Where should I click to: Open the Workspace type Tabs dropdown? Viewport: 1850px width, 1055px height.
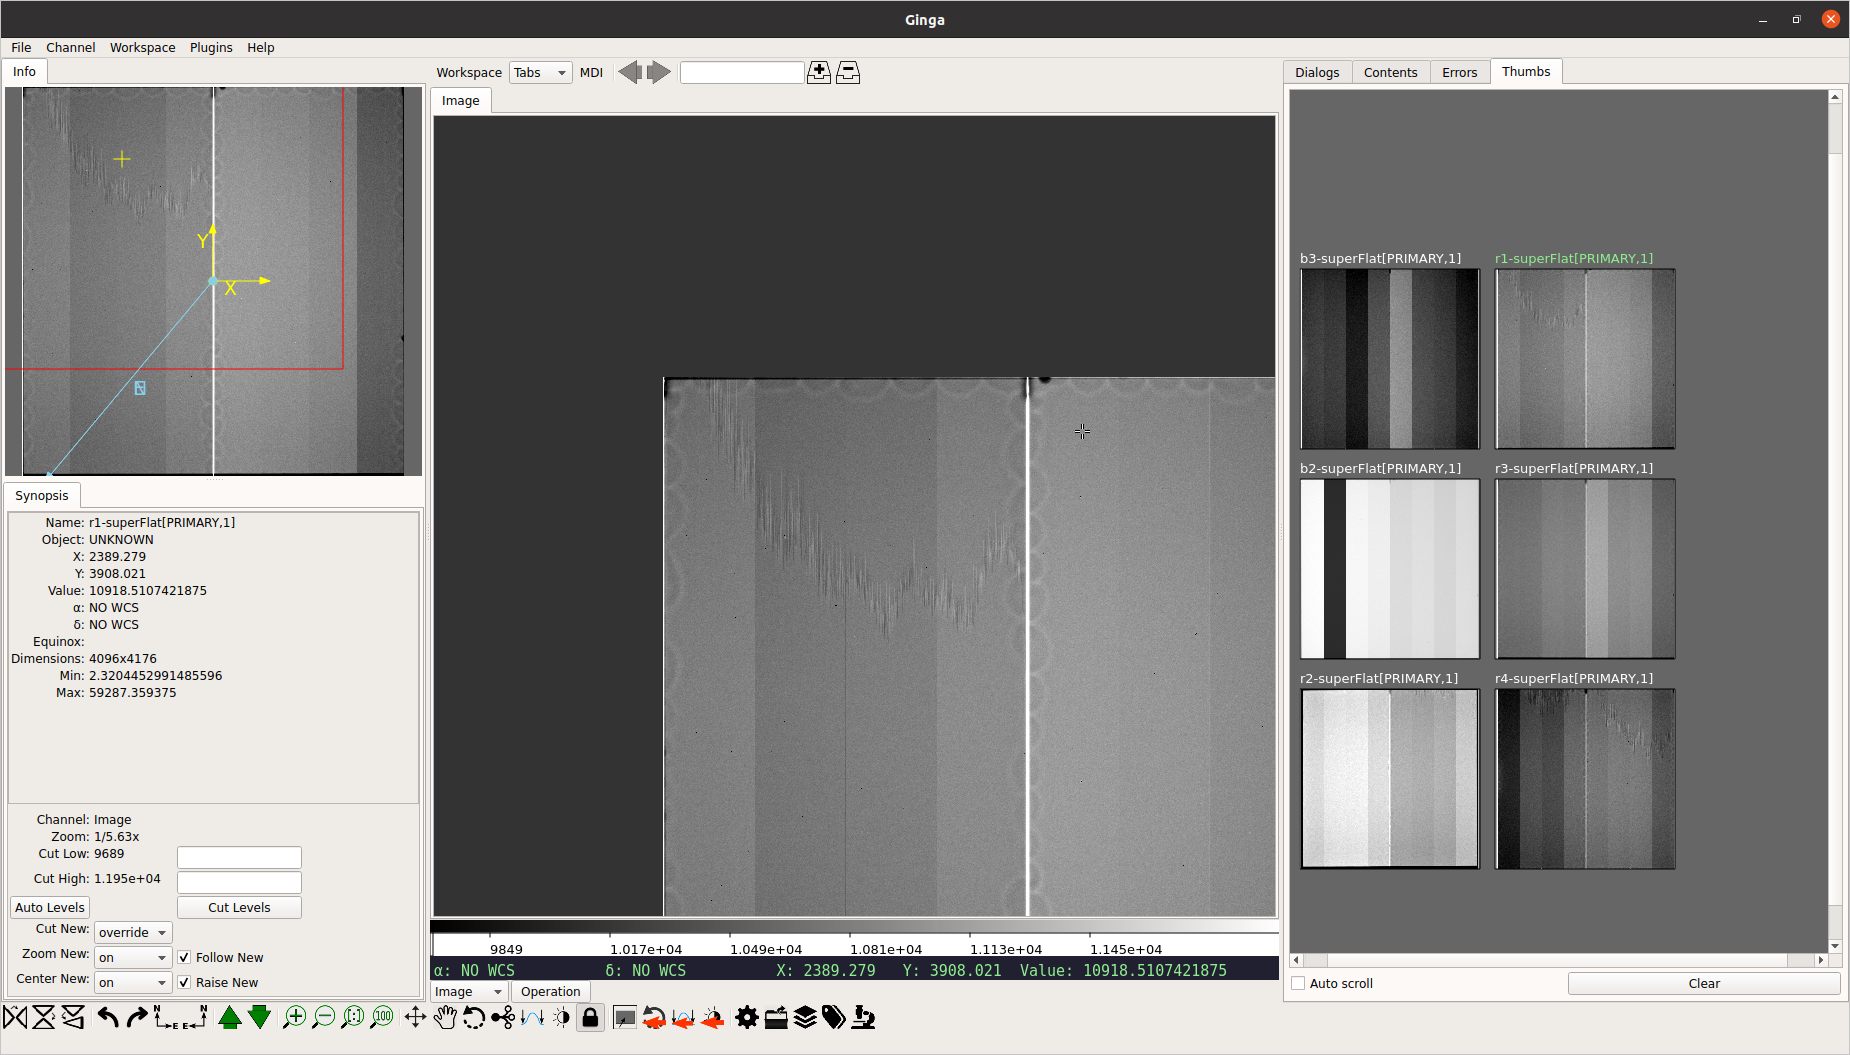(540, 73)
